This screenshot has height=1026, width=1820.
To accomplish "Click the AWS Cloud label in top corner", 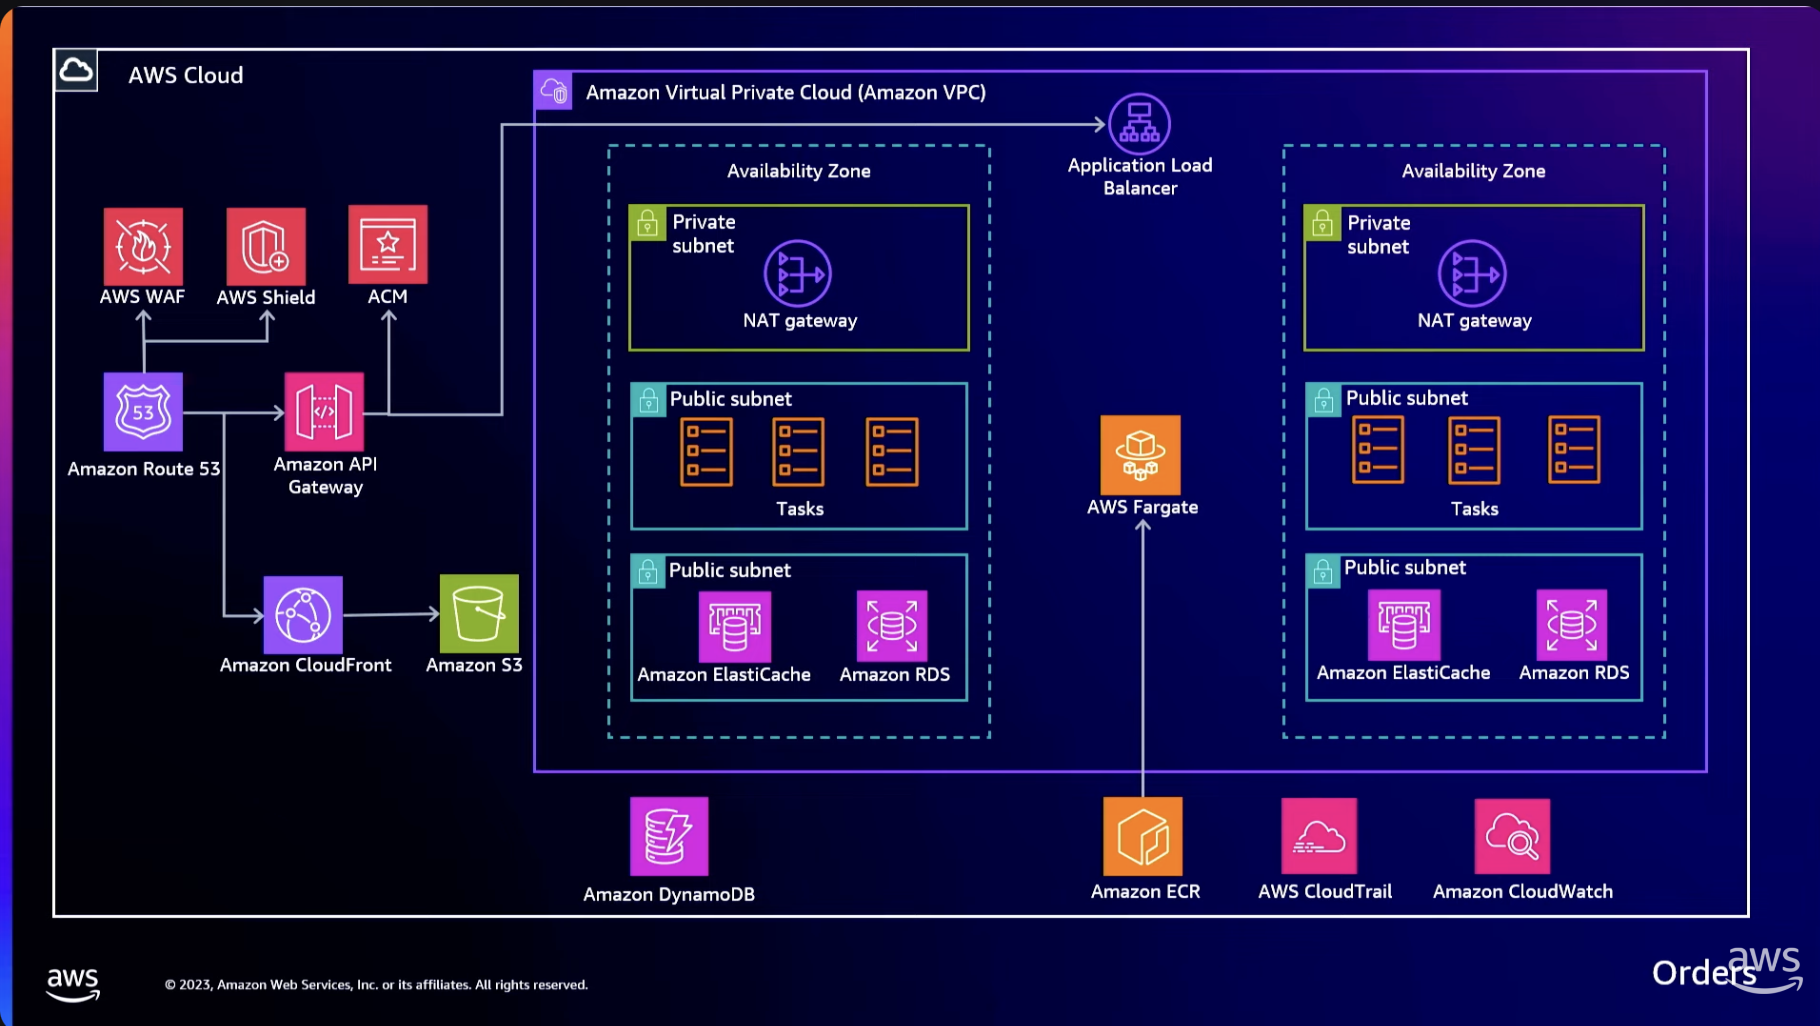I will [x=186, y=75].
